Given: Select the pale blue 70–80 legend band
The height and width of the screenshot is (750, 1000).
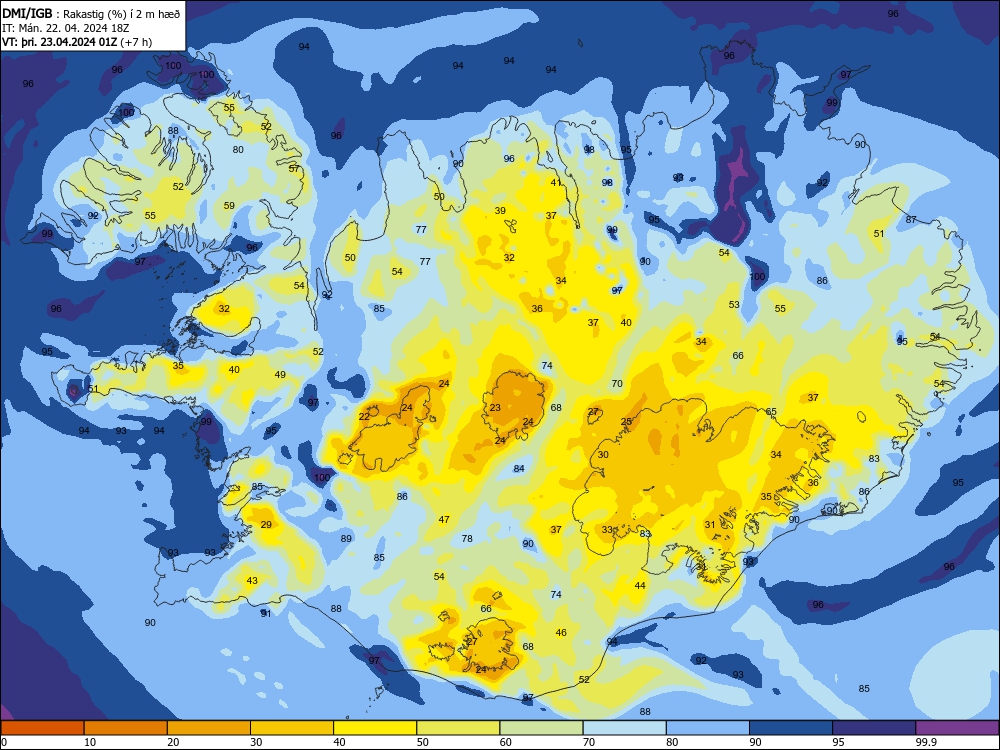Looking at the screenshot, I should click(624, 728).
